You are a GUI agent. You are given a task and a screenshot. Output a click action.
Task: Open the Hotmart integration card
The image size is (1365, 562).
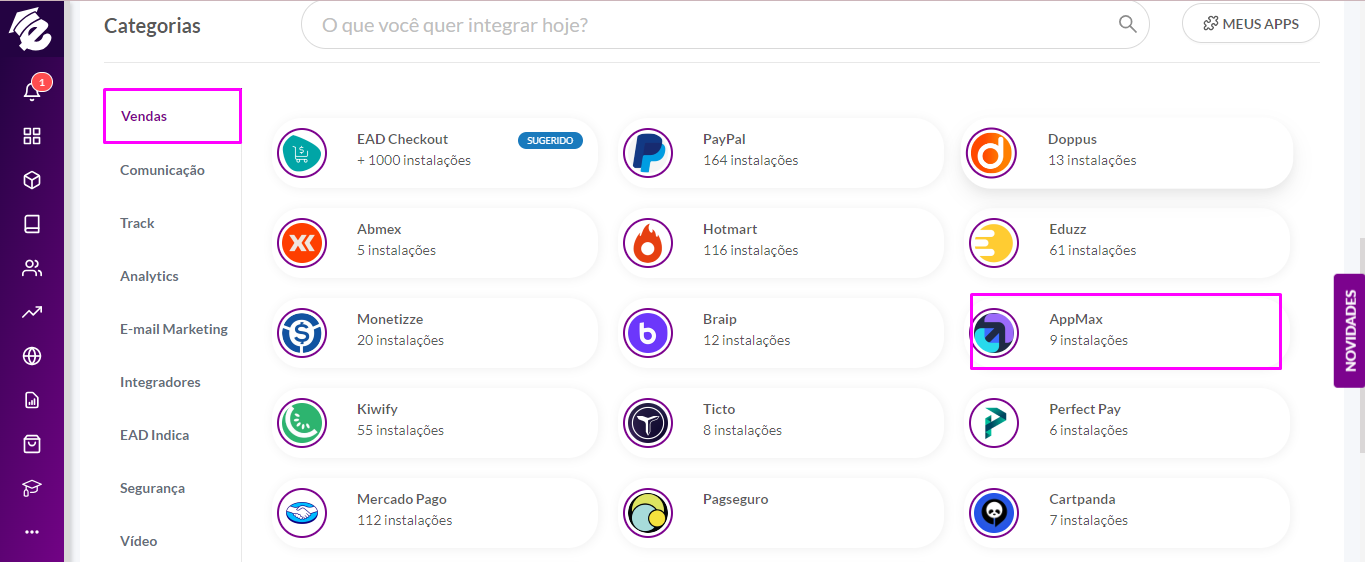click(x=781, y=241)
